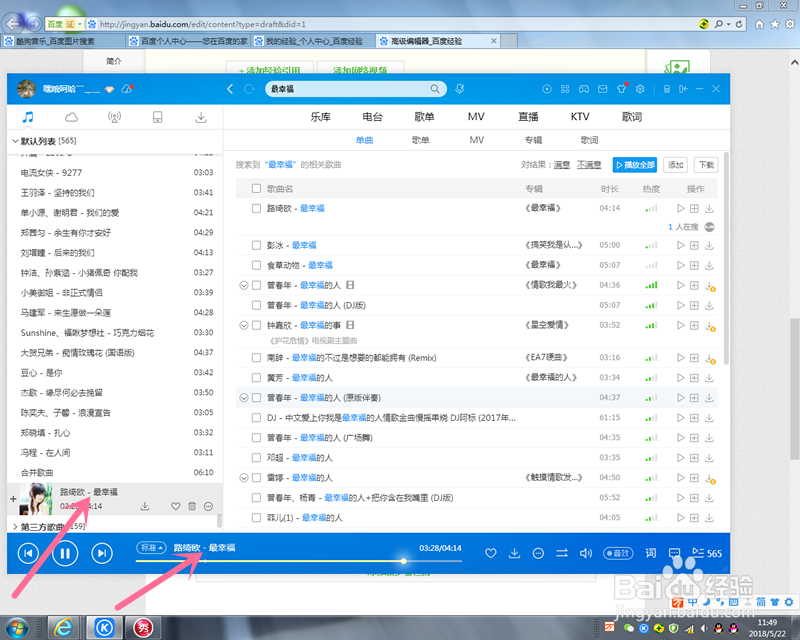Click the volume speaker icon
800x640 pixels.
586,553
